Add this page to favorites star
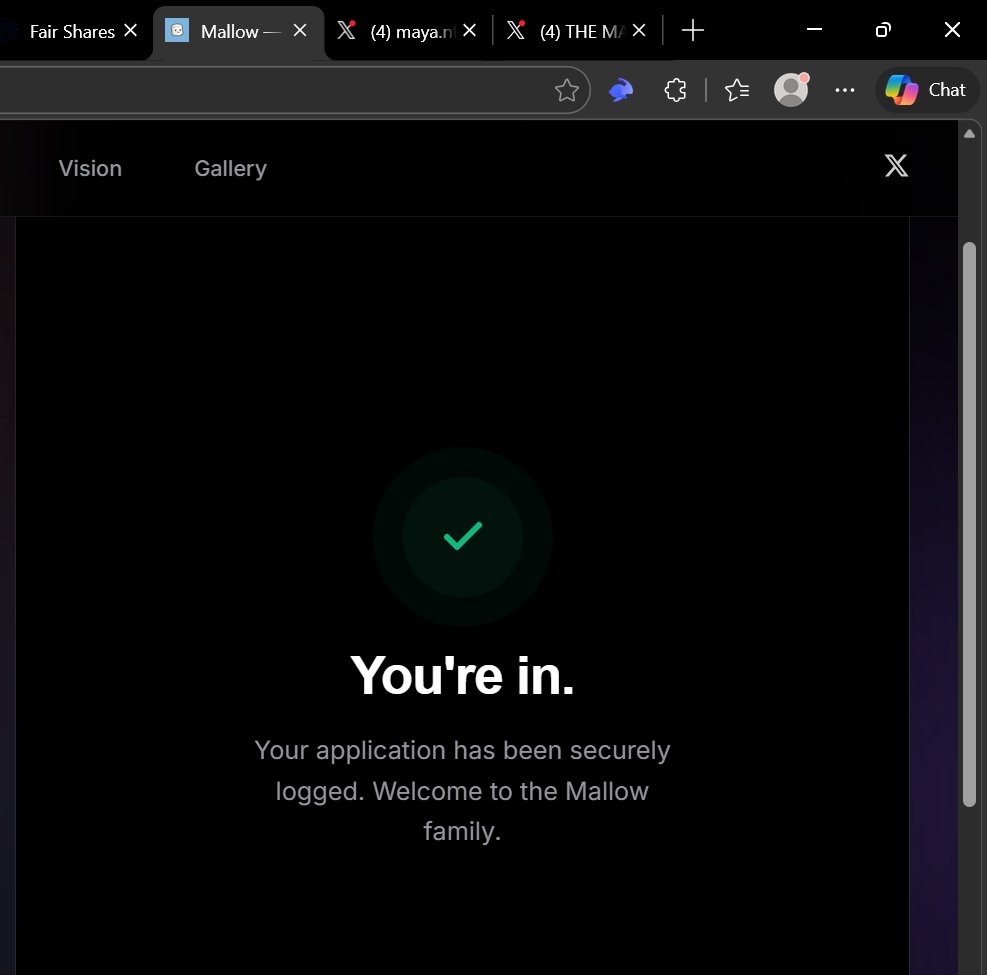 (567, 90)
